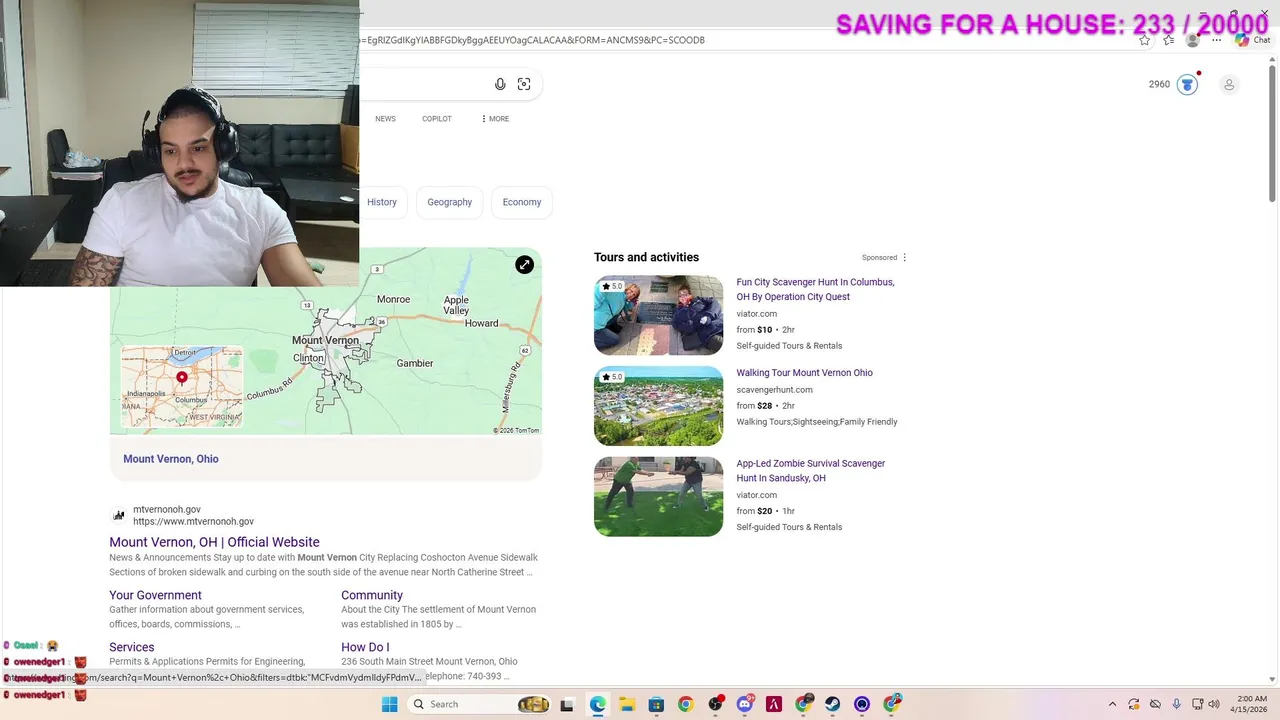The image size is (1280, 720).
Task: Open Edge settings and more ellipsis
Action: (x=1216, y=40)
